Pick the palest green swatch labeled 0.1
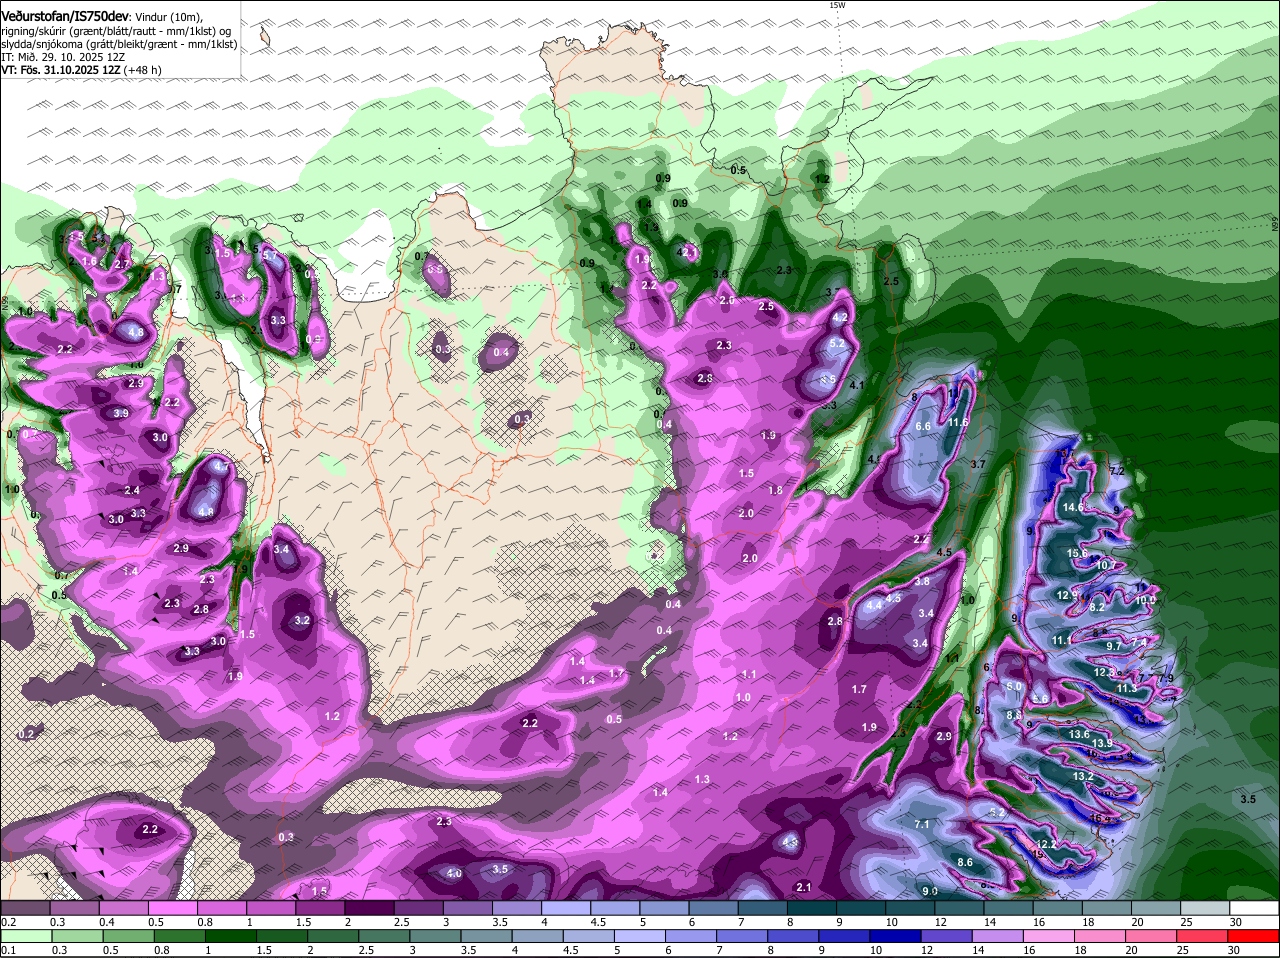Screen dimensions: 1280x958 (x=25, y=936)
